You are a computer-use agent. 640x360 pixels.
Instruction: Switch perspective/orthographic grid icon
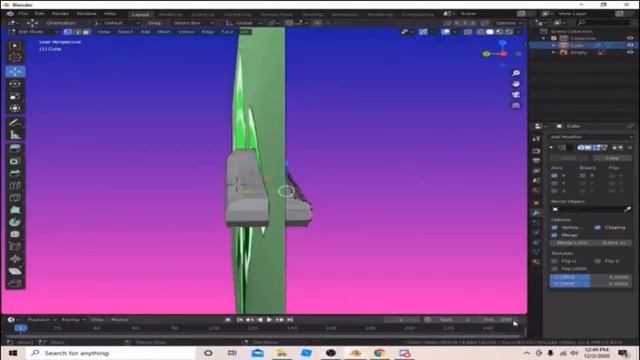[x=516, y=105]
